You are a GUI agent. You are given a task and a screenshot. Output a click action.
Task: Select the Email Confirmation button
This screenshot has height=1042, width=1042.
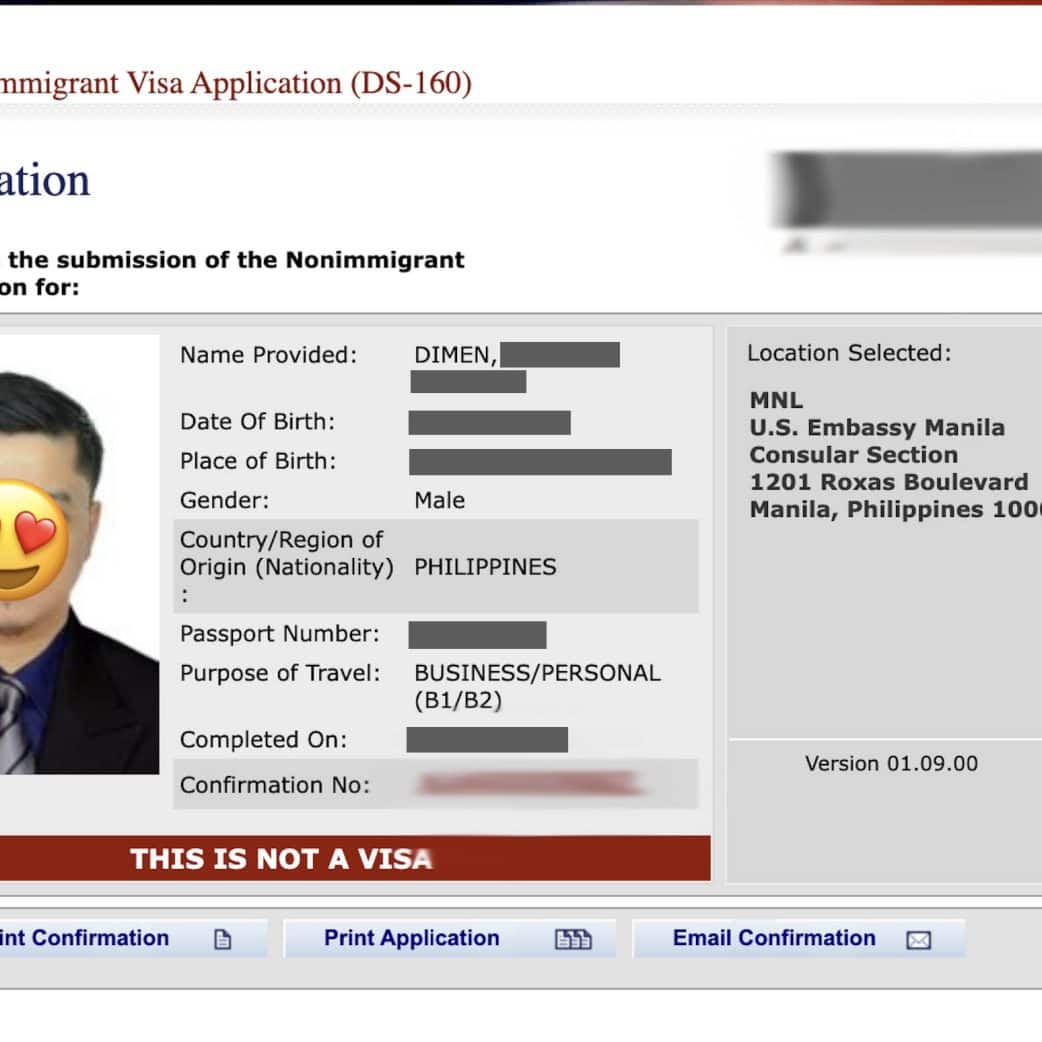pos(774,938)
